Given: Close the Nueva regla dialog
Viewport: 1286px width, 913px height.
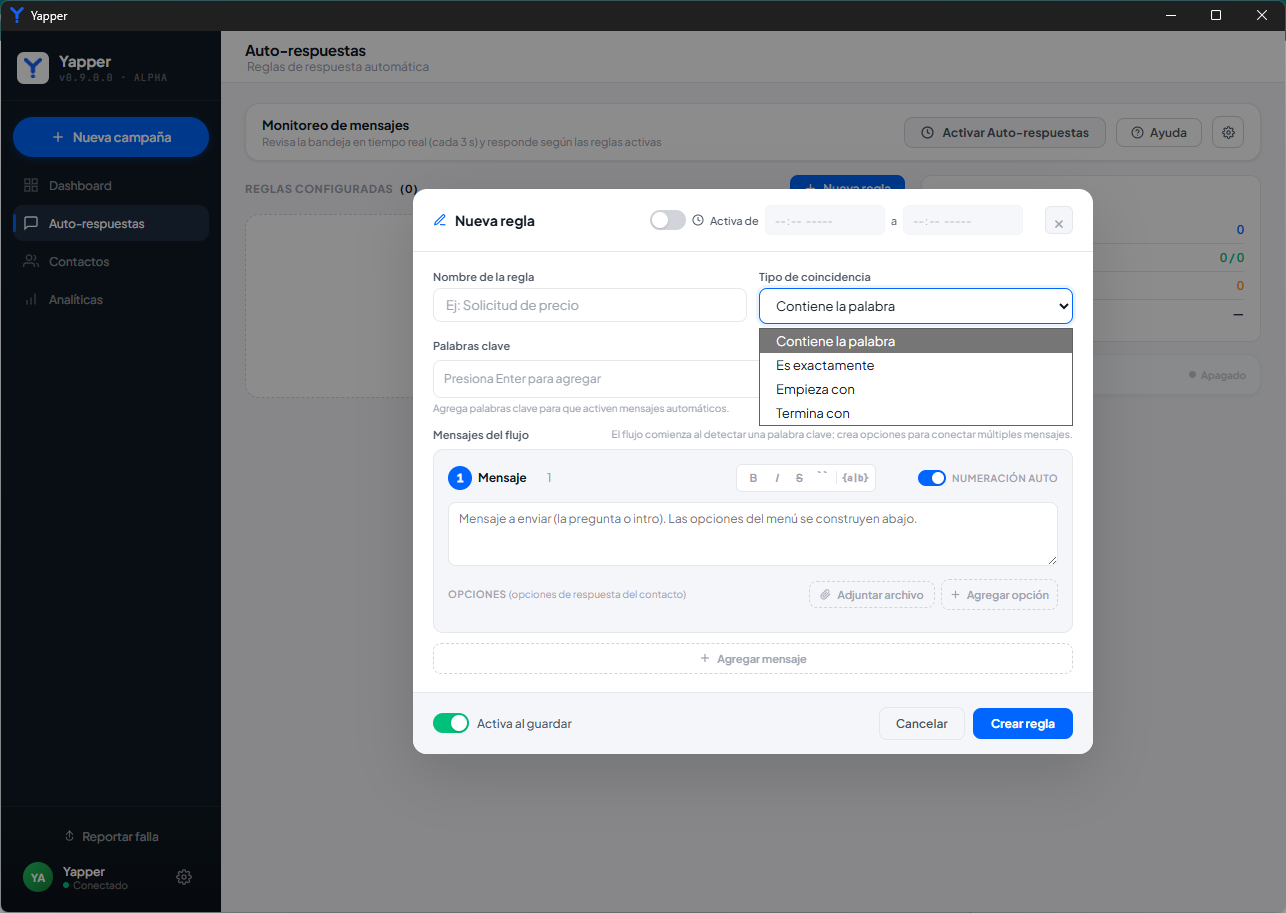Looking at the screenshot, I should [x=1059, y=221].
